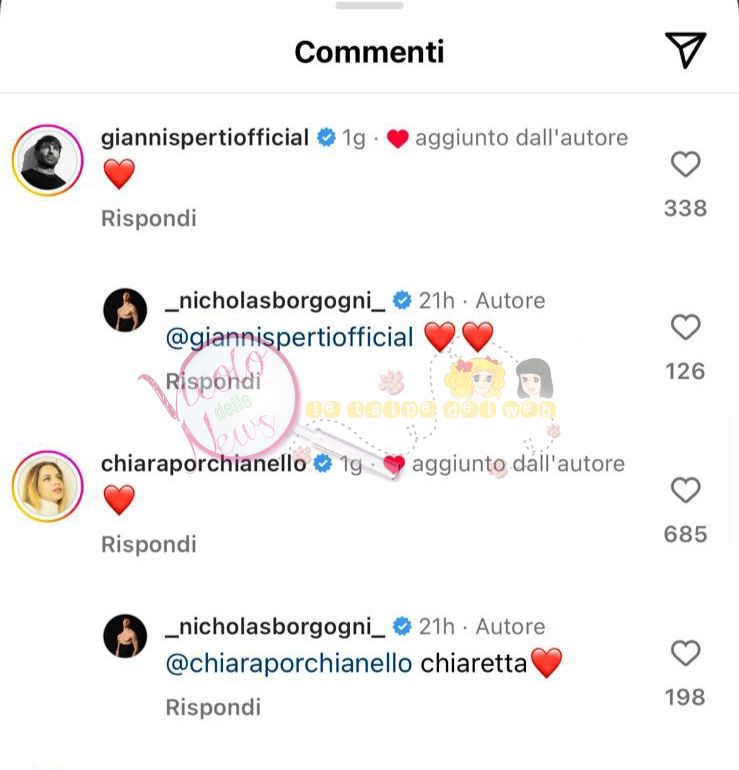View the 685 likes count
Viewport: 739px width, 770px height.
tap(685, 534)
